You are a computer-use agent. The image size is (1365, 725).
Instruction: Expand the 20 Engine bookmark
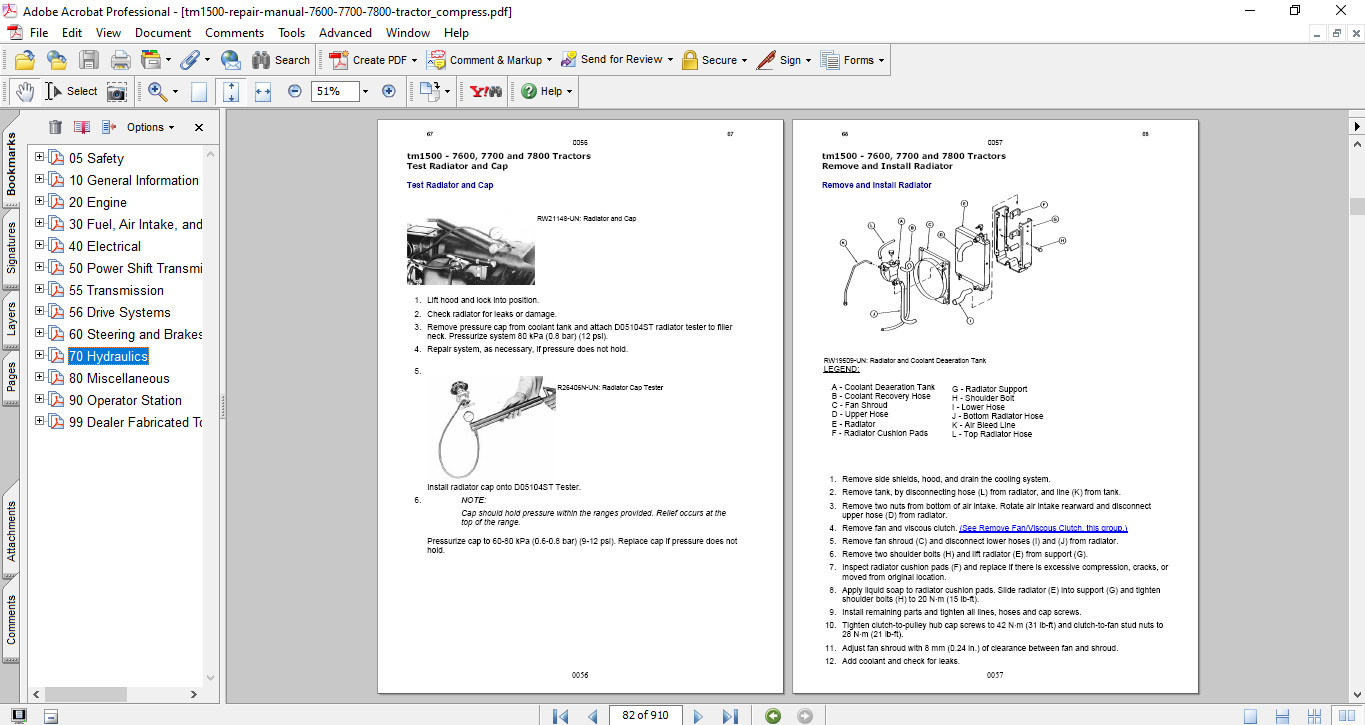pyautogui.click(x=37, y=202)
